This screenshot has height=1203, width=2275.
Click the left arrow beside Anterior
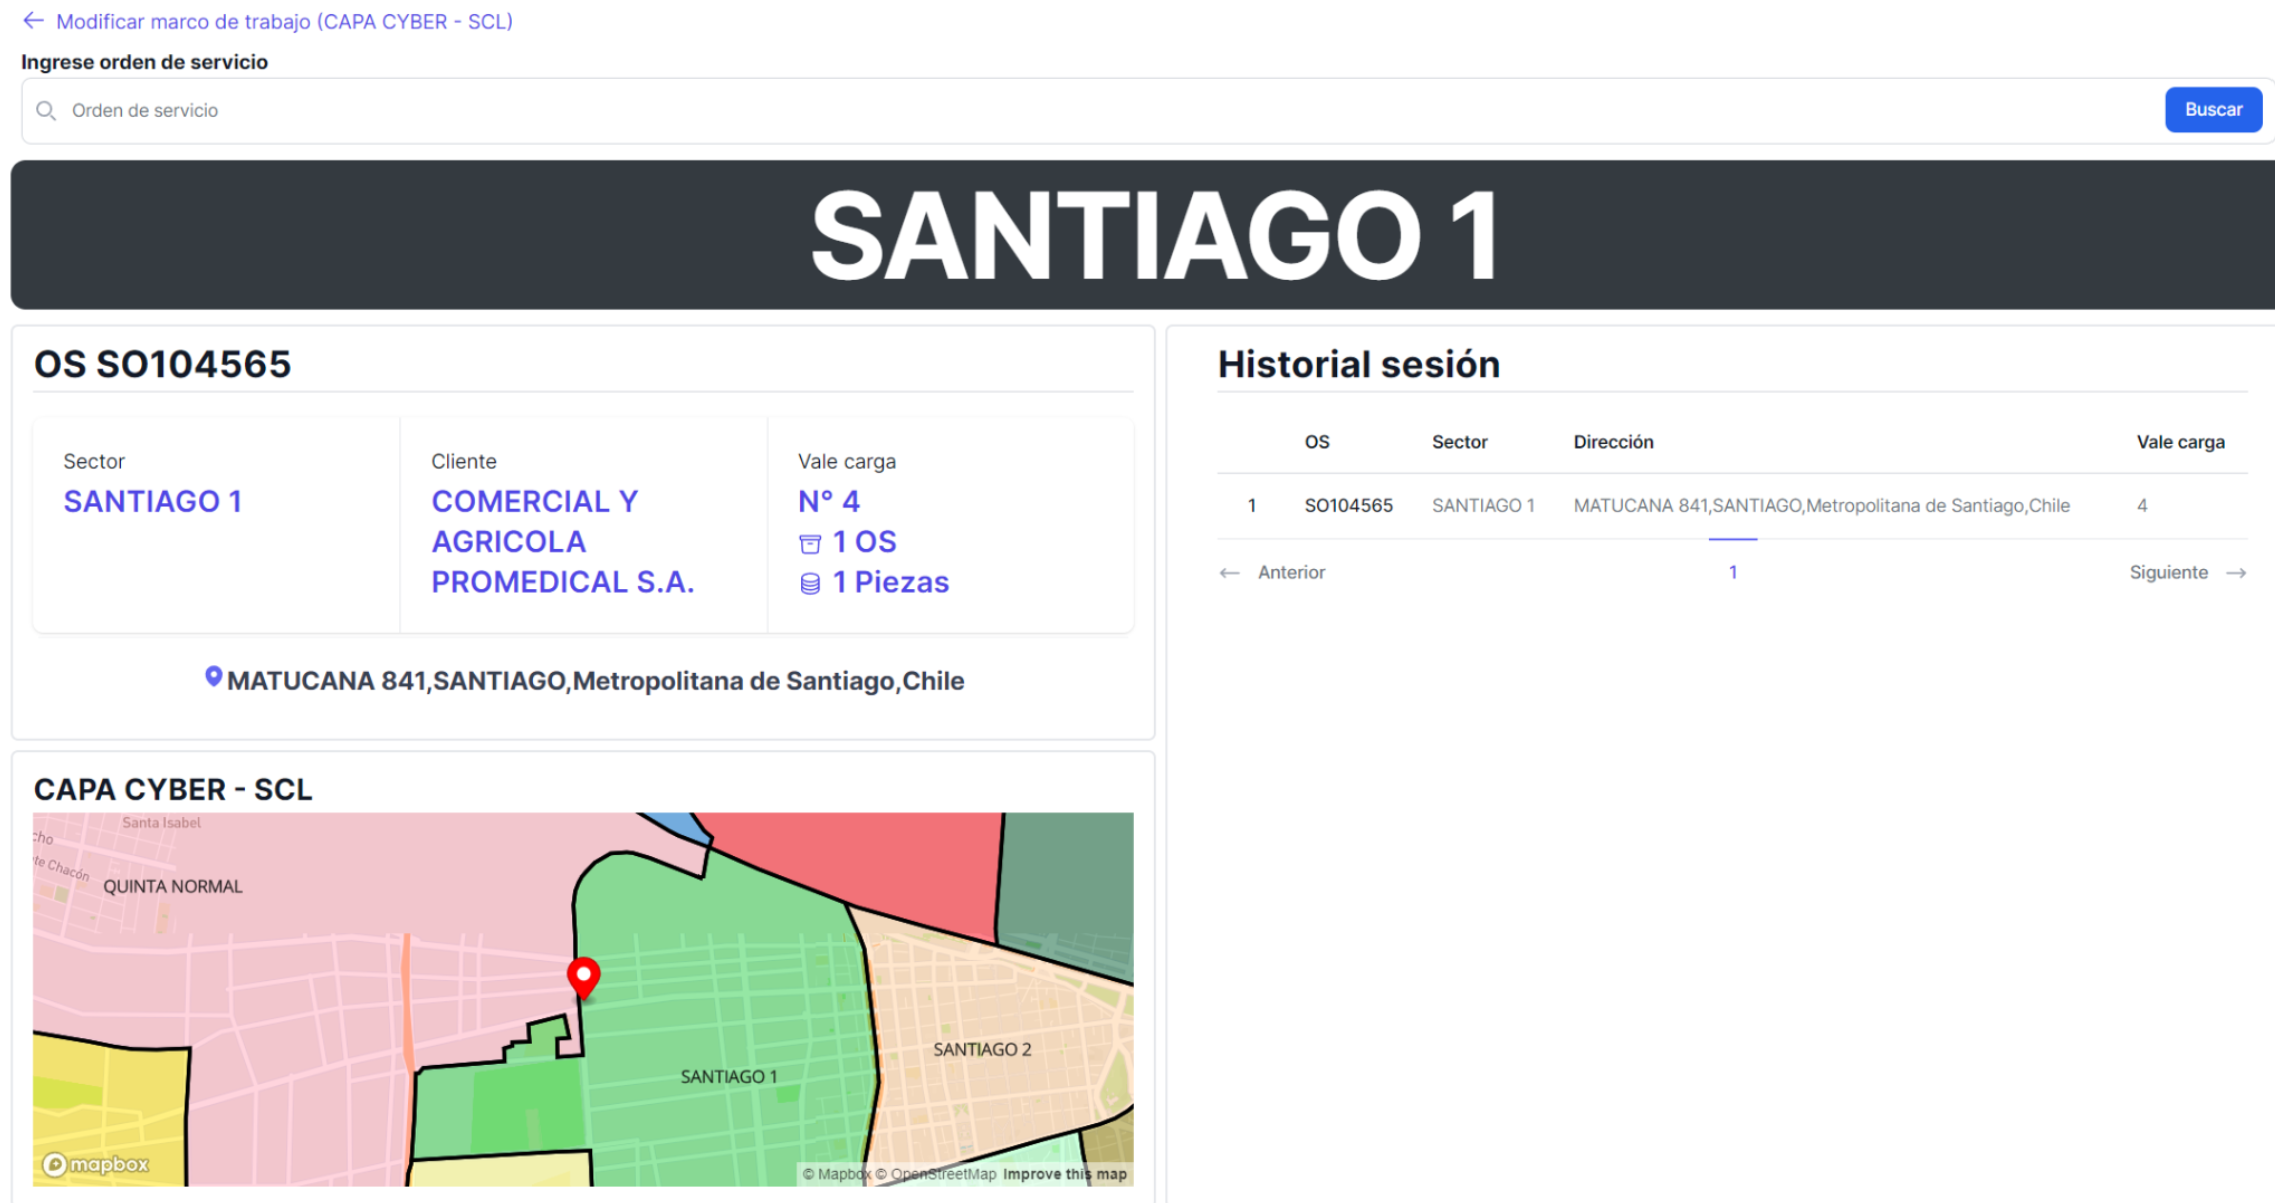pos(1229,573)
